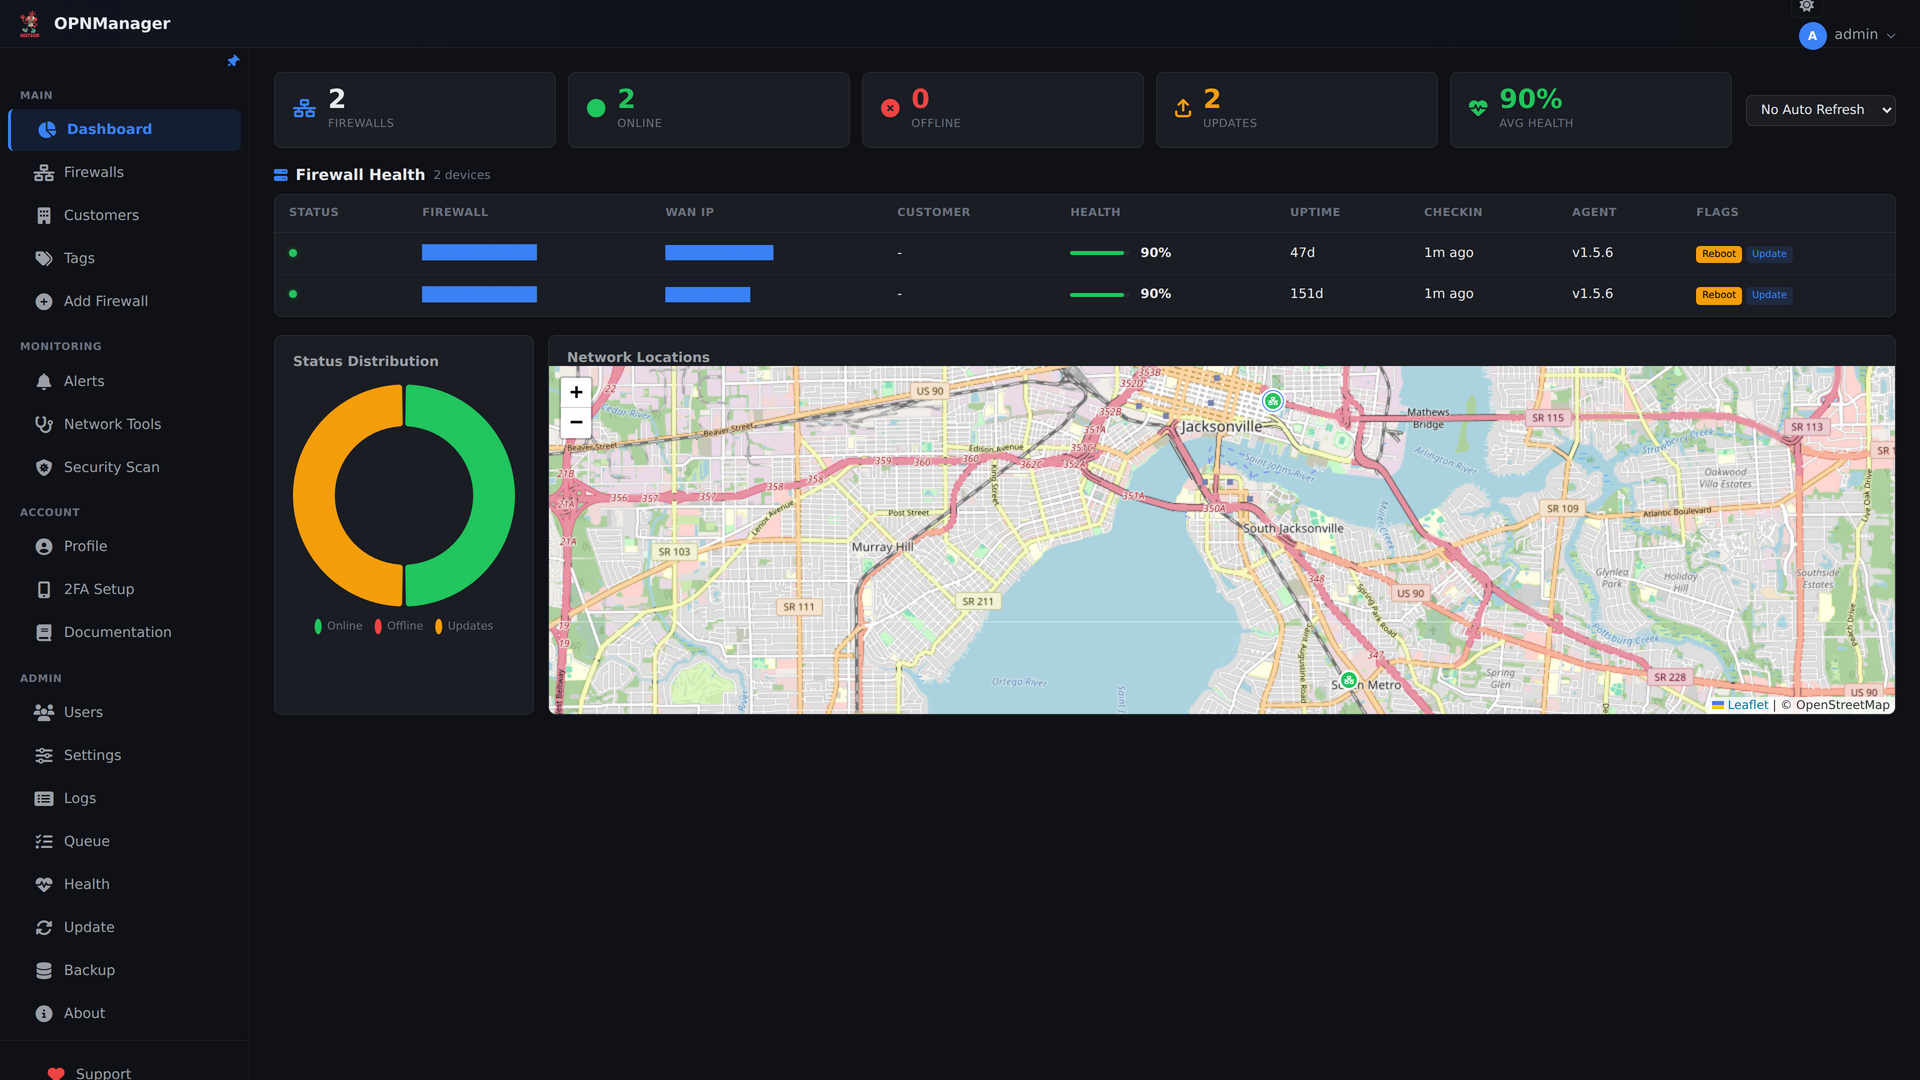1920x1080 pixels.
Task: Click the Network Tools stethoscope icon
Action: click(44, 425)
